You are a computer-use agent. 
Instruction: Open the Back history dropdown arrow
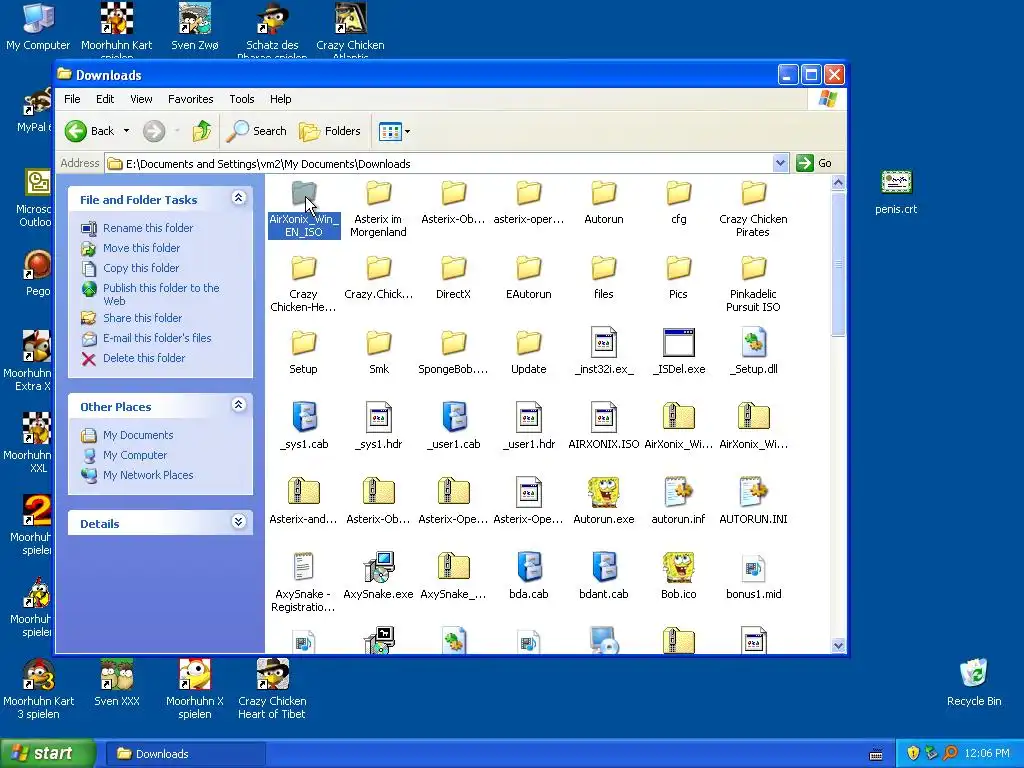tap(126, 131)
